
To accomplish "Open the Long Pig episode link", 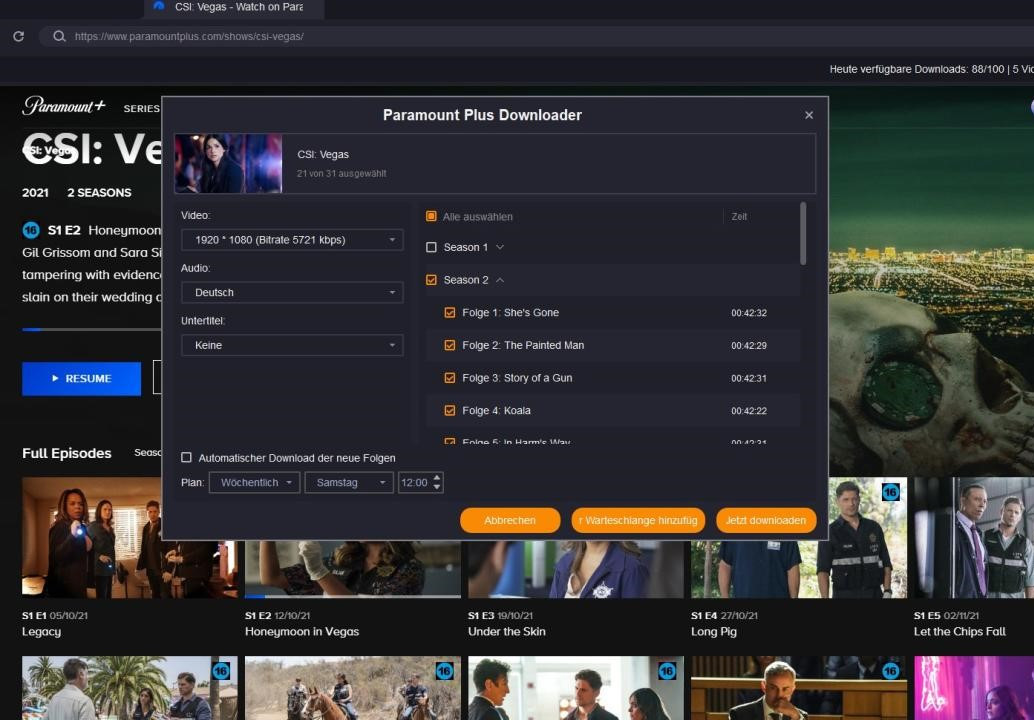I will [x=714, y=632].
